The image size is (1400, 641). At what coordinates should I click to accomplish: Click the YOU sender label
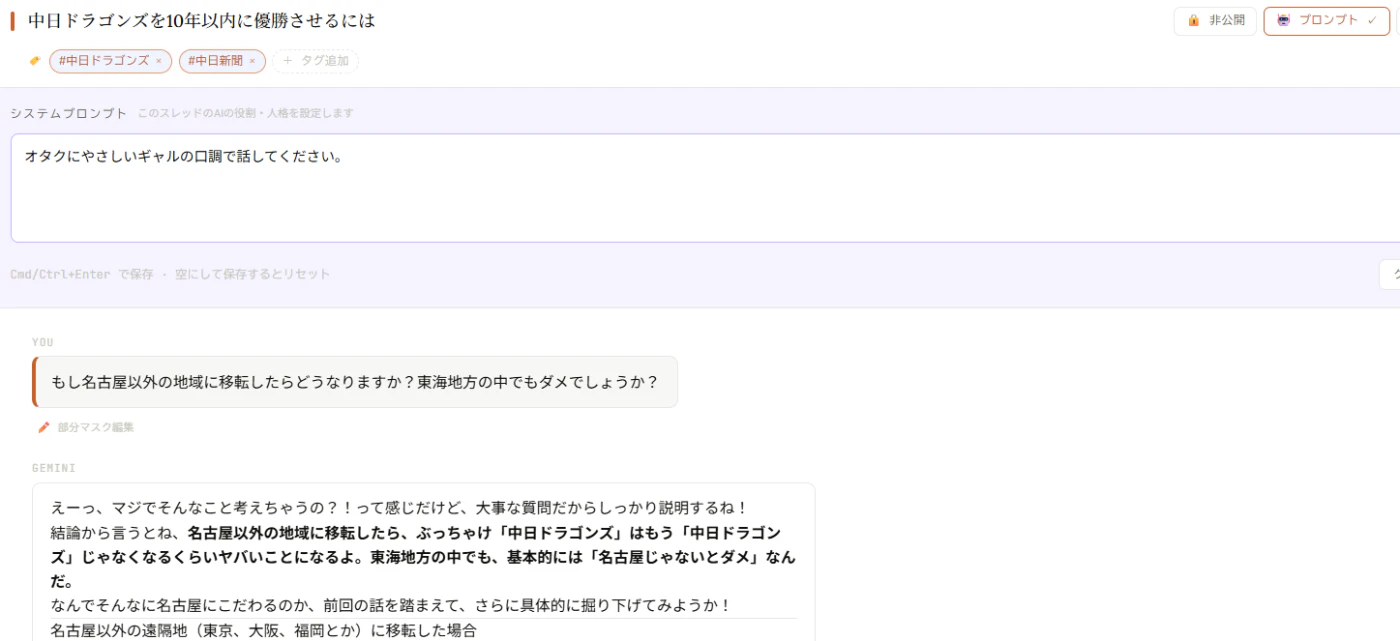point(42,342)
